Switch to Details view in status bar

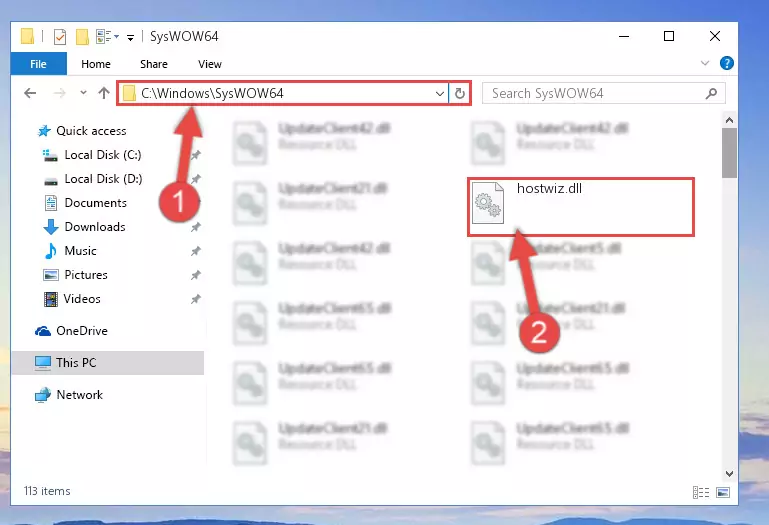701,492
